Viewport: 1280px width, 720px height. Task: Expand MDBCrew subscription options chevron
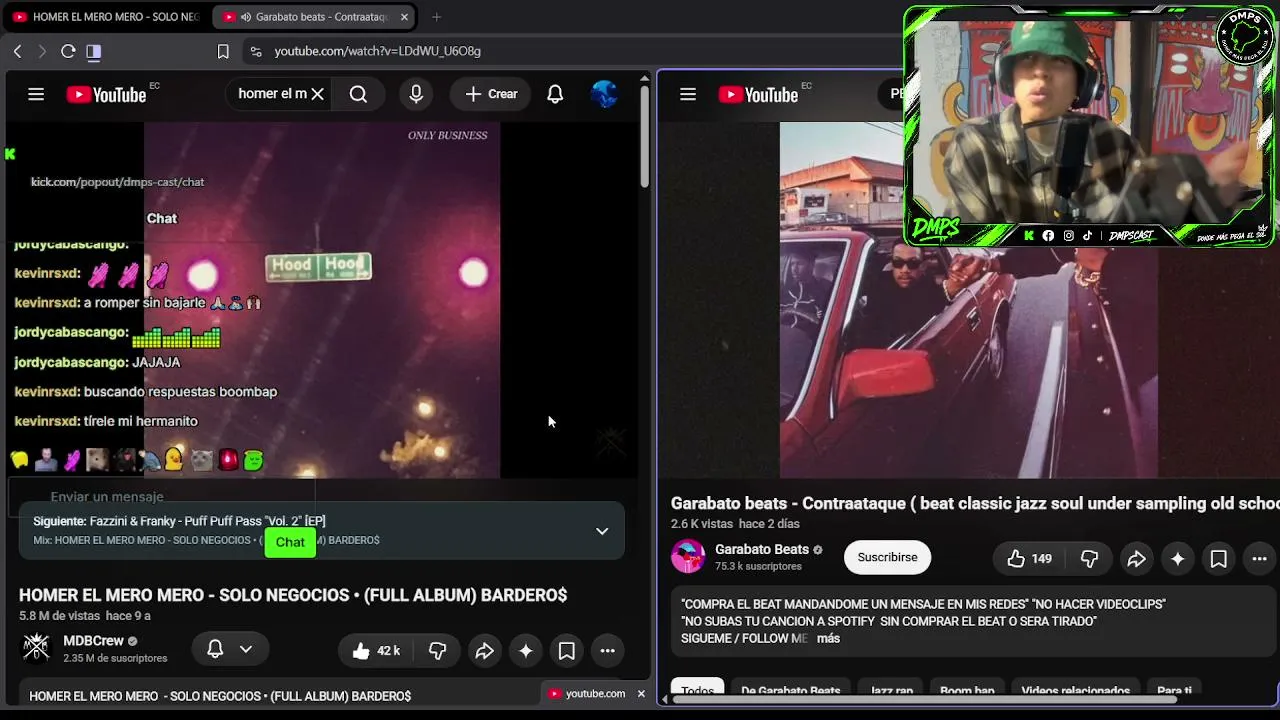(x=245, y=649)
